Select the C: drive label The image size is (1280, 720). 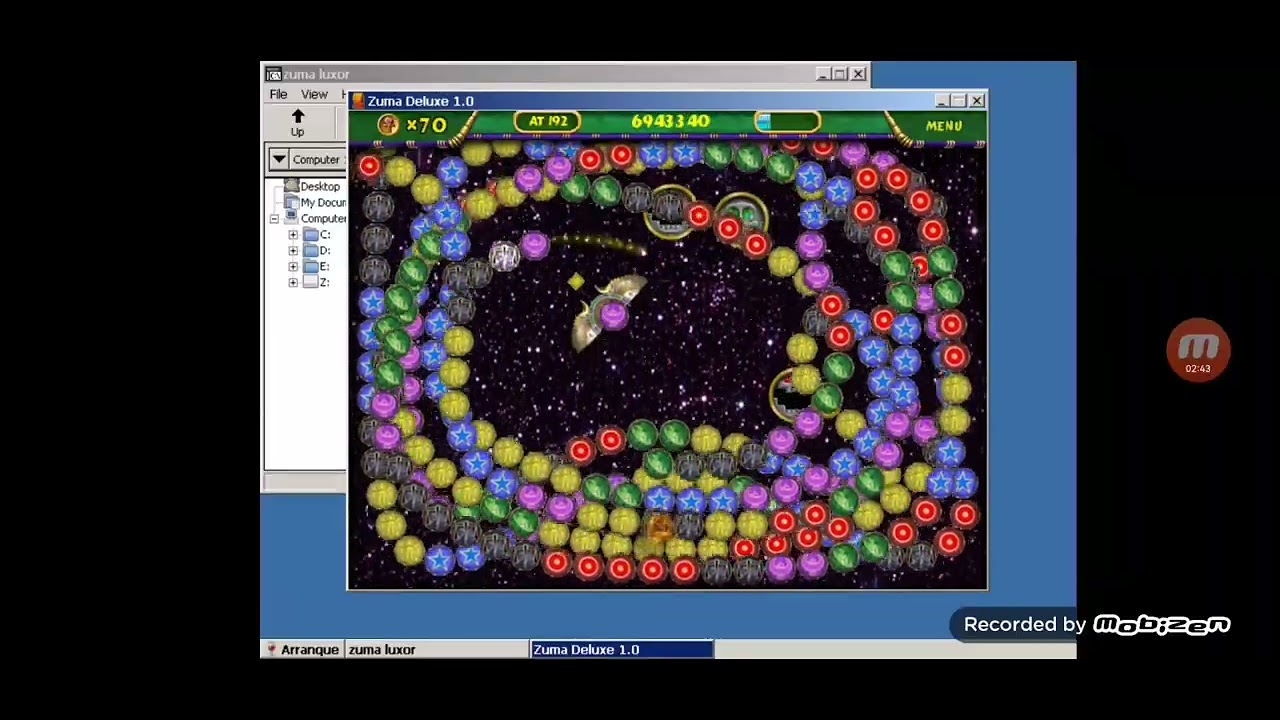pos(325,234)
